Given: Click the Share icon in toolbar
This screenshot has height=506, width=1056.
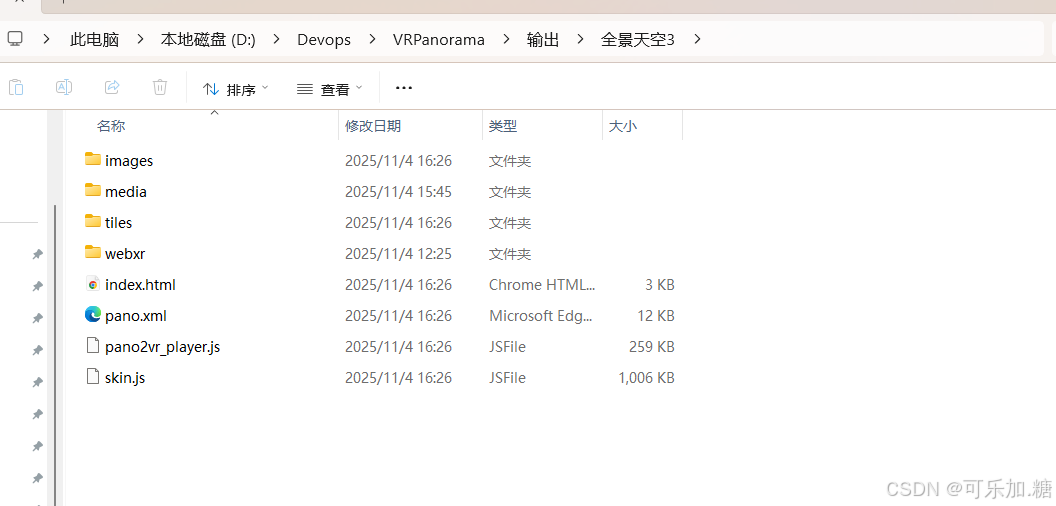Looking at the screenshot, I should pos(112,87).
